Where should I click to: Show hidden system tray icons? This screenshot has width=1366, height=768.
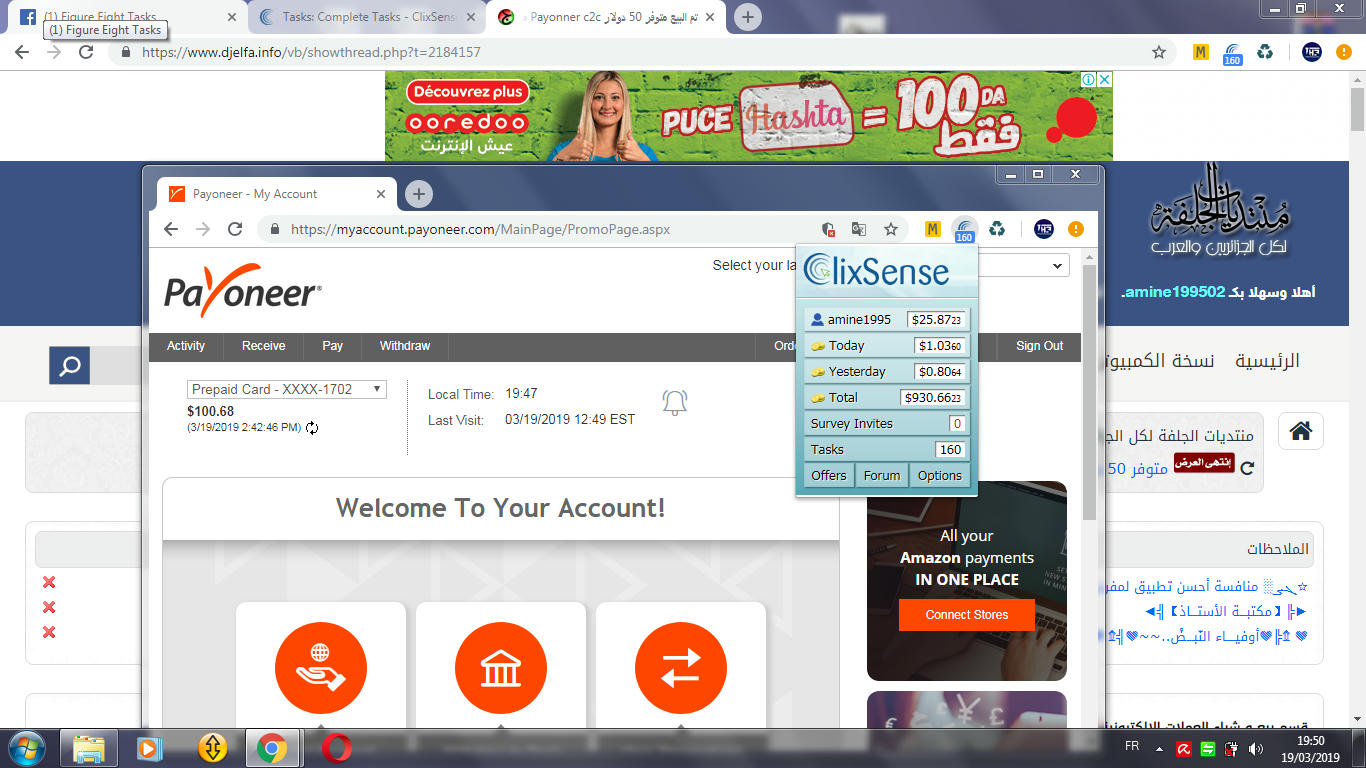click(x=1159, y=748)
